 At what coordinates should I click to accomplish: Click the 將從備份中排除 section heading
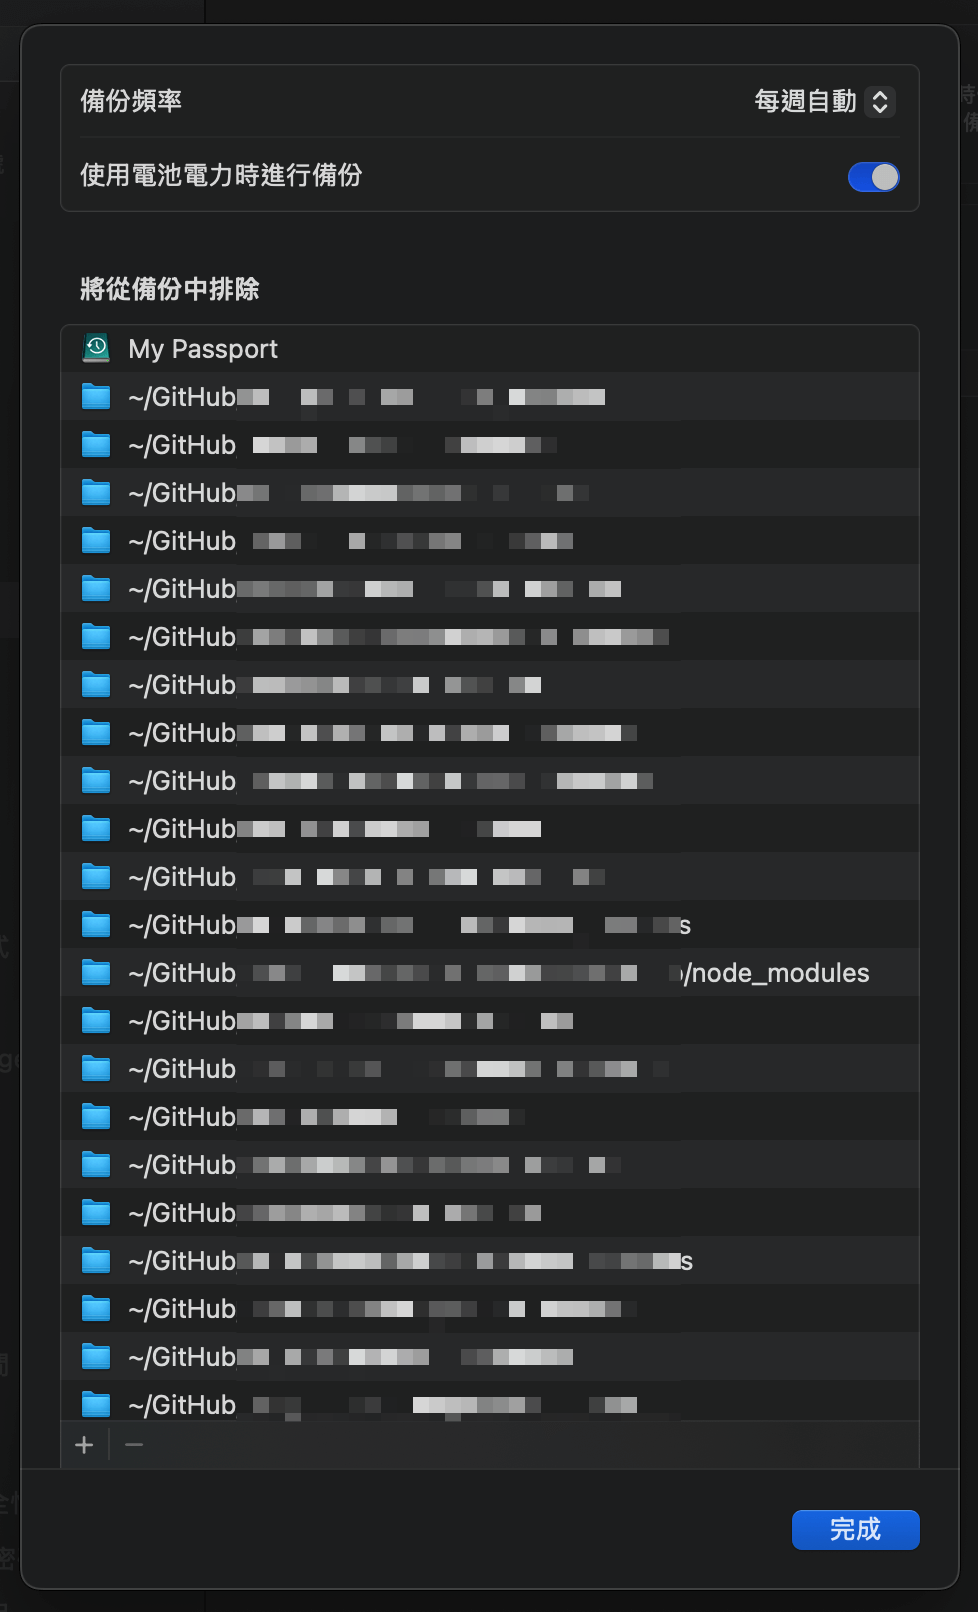170,289
